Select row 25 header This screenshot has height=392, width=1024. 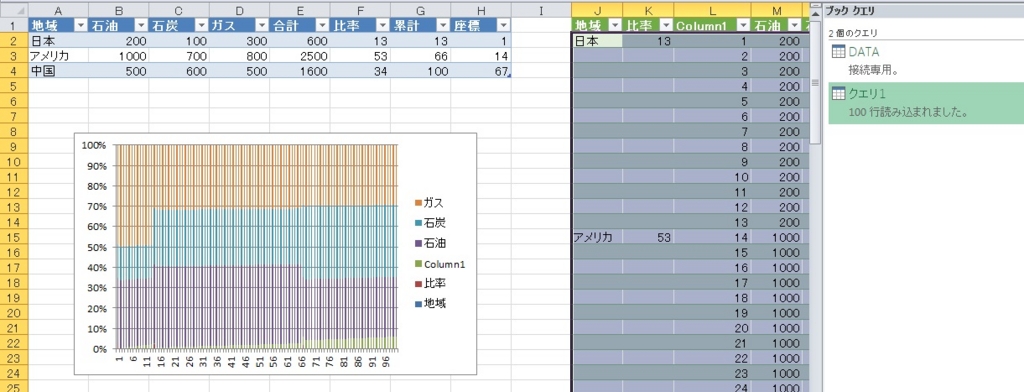[x=14, y=387]
